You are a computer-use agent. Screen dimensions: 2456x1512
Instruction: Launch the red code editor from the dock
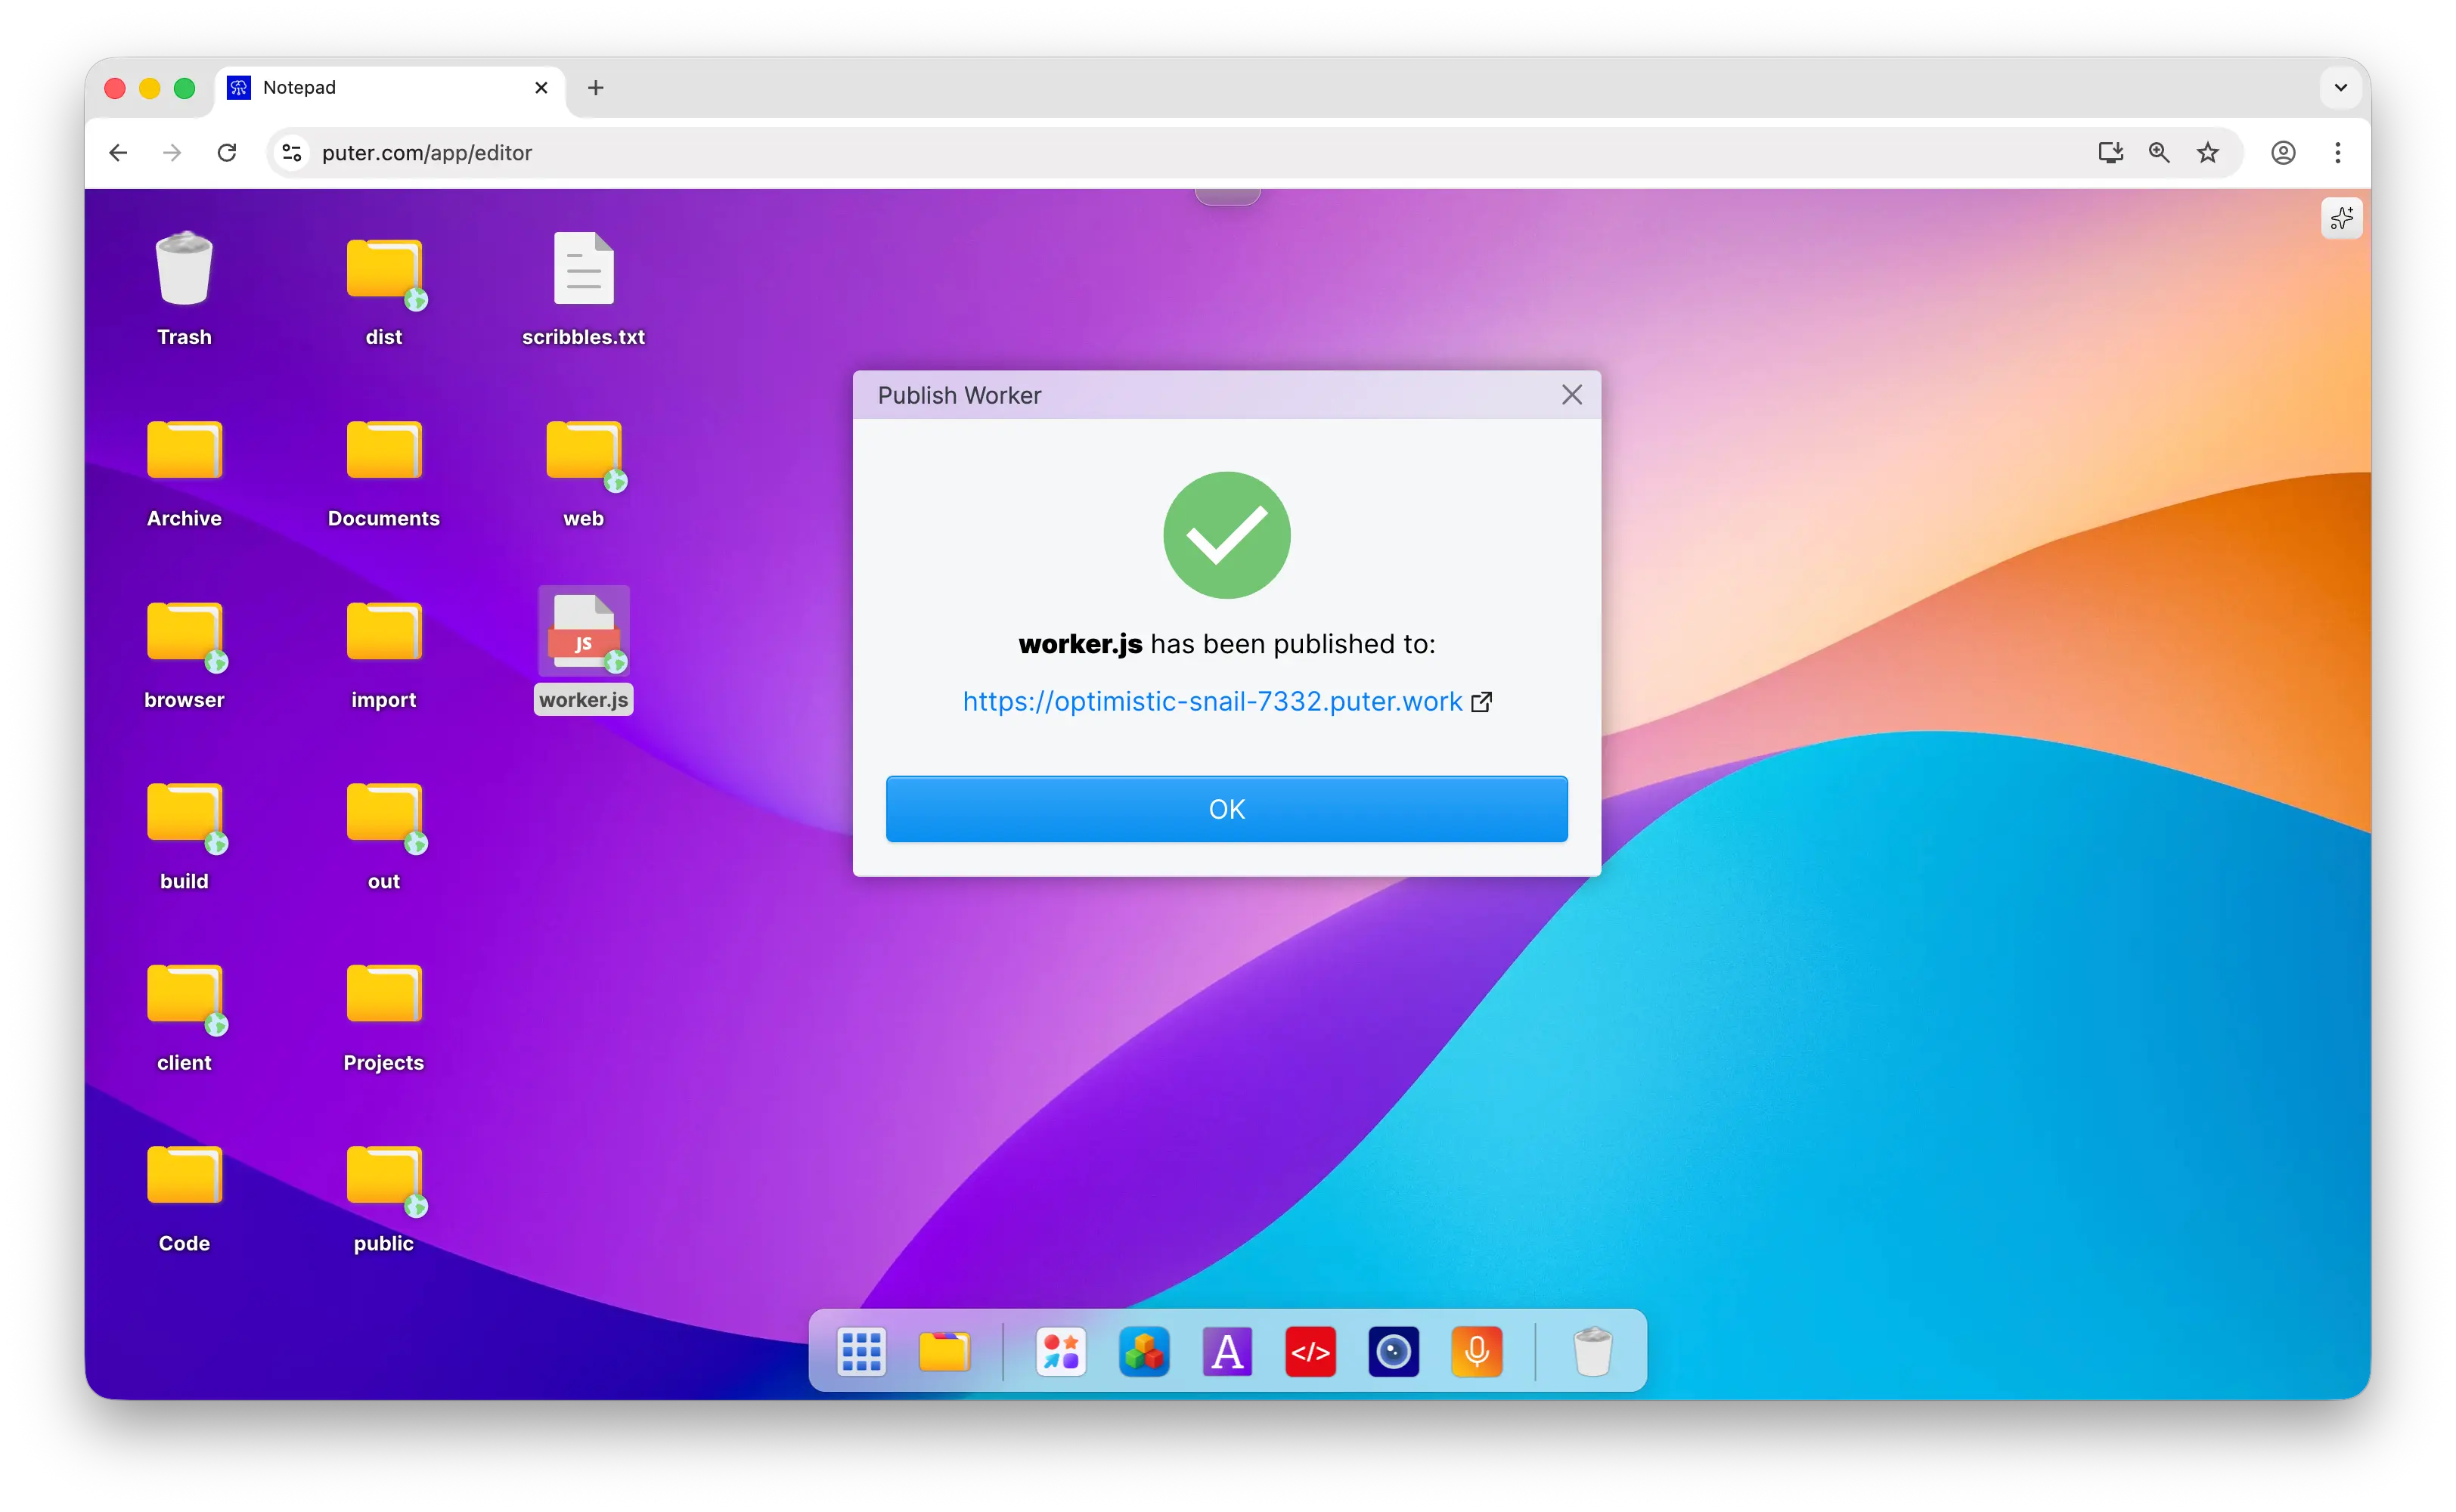coord(1310,1351)
